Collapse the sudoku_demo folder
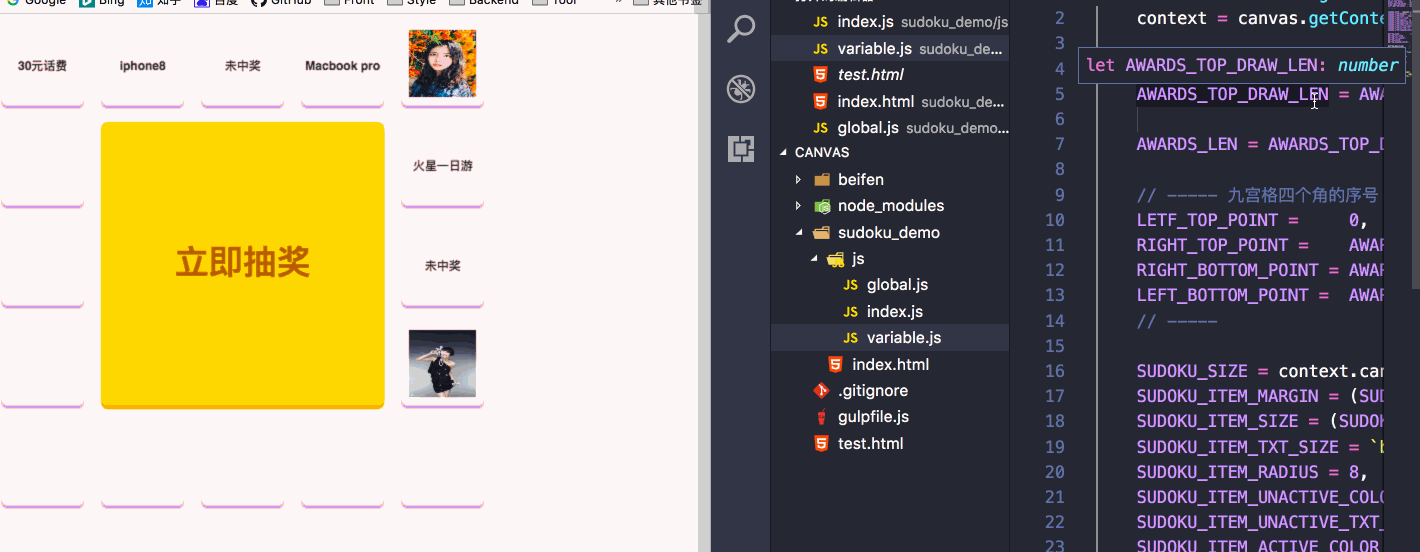 [890, 232]
